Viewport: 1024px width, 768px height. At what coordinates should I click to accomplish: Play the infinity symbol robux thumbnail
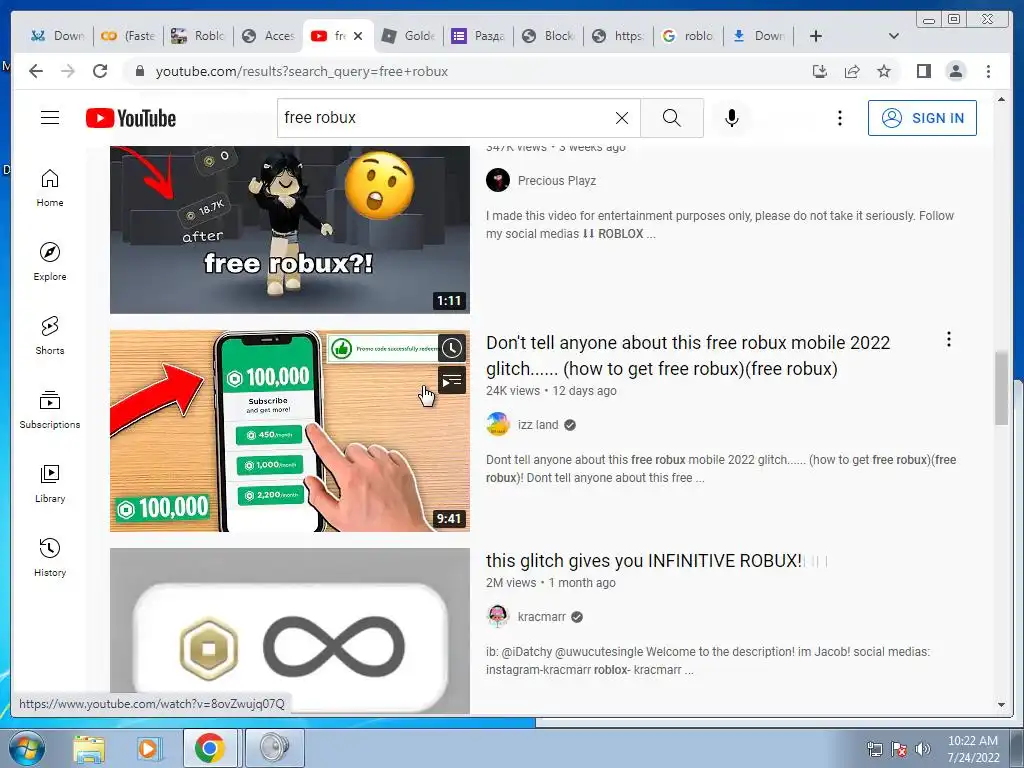pyautogui.click(x=290, y=631)
